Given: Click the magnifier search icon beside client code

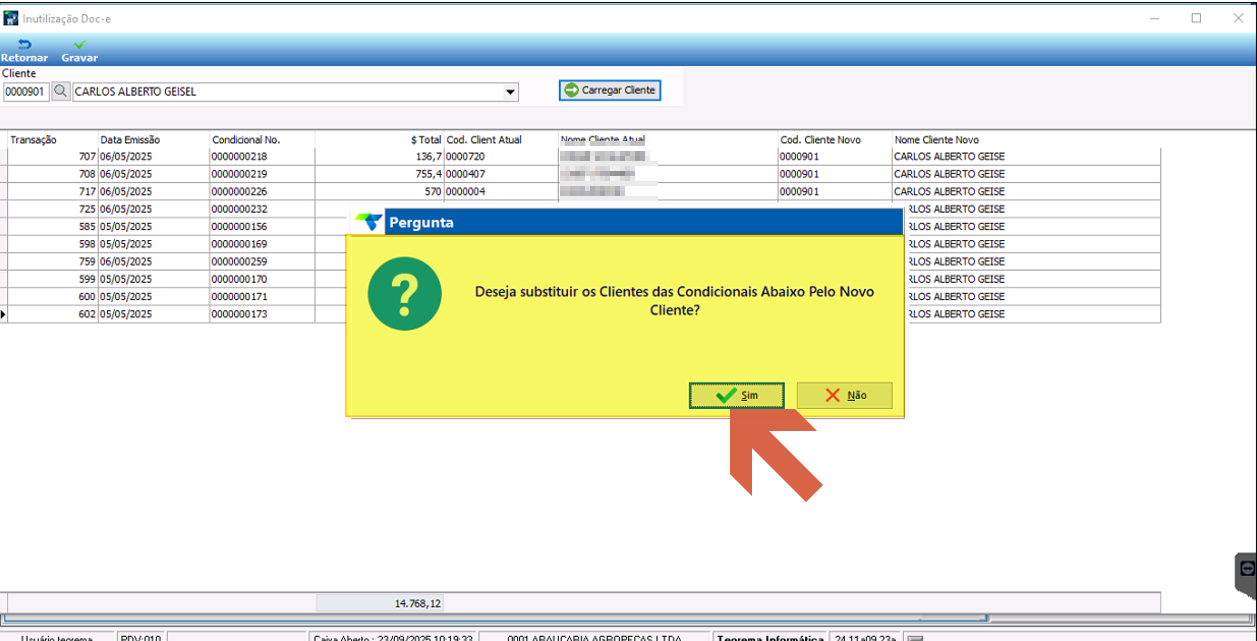Looking at the screenshot, I should coord(60,91).
